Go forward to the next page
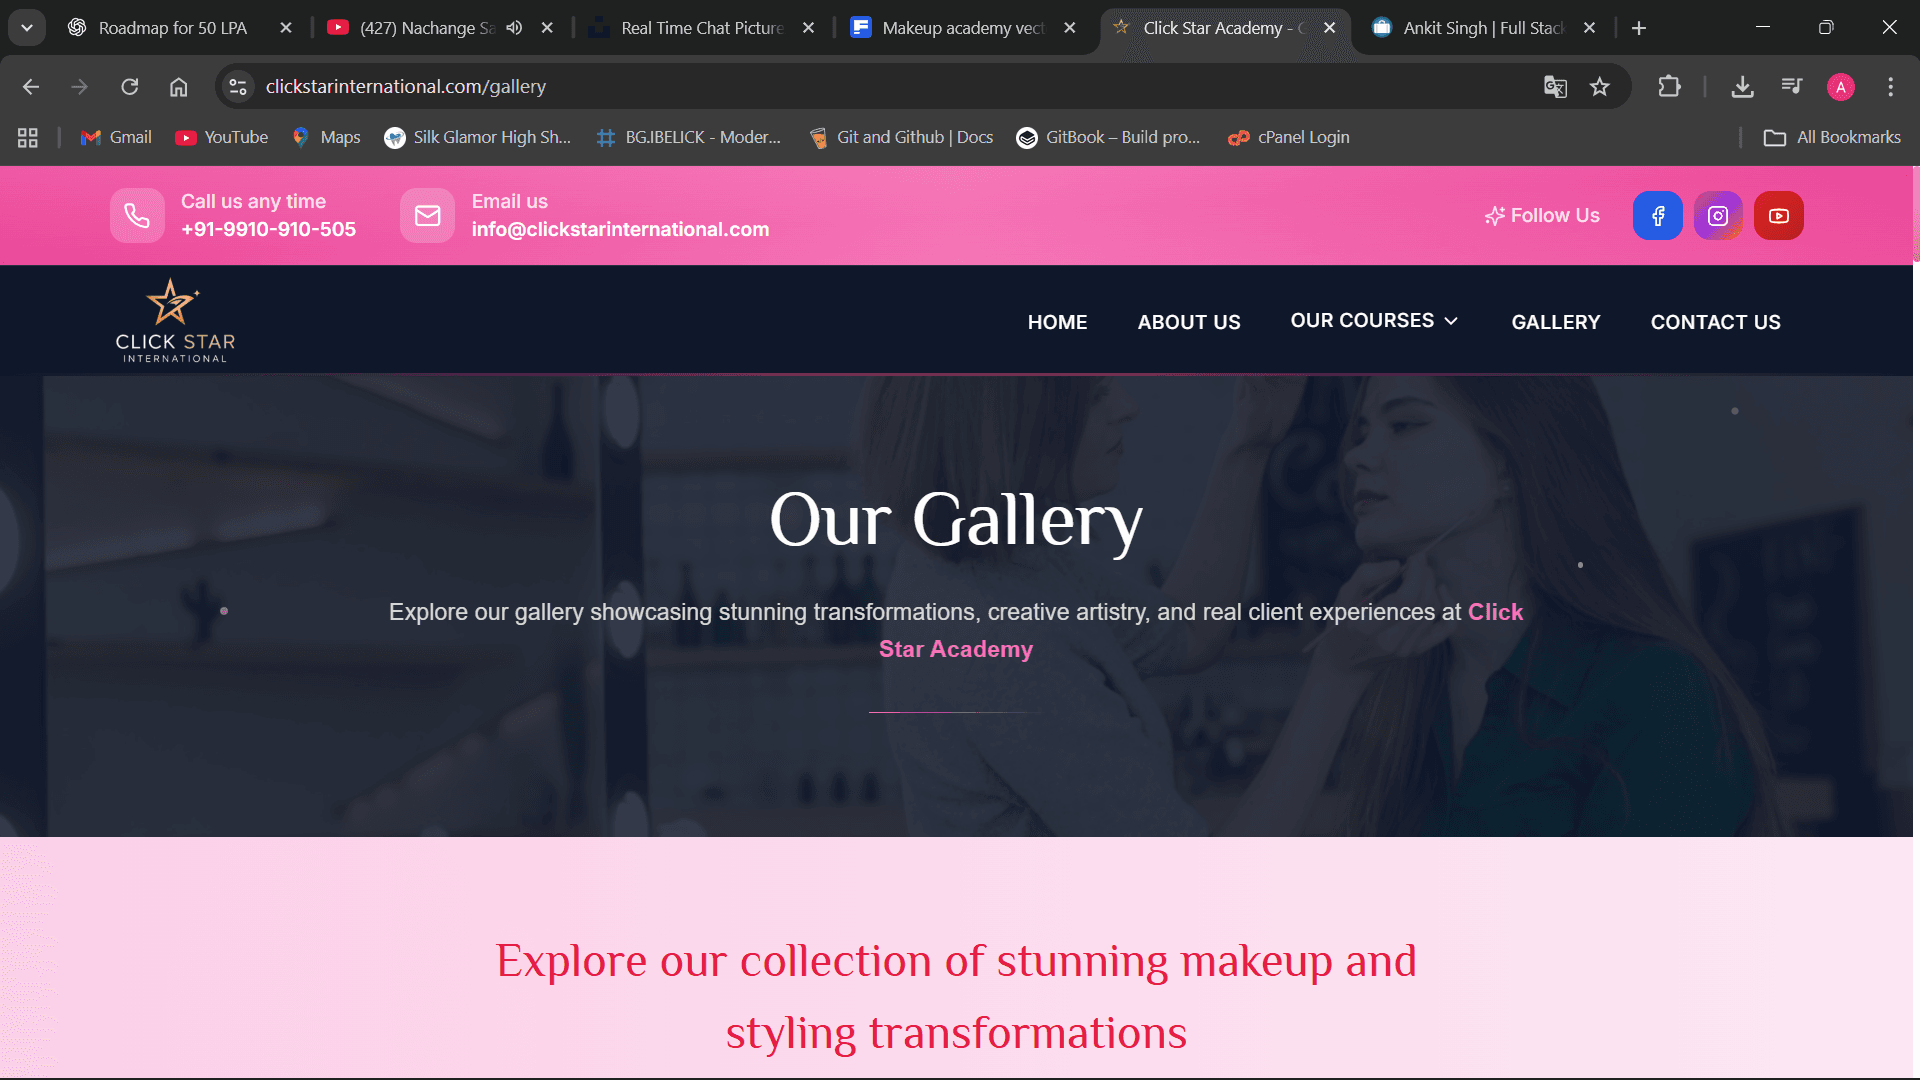 (x=80, y=87)
